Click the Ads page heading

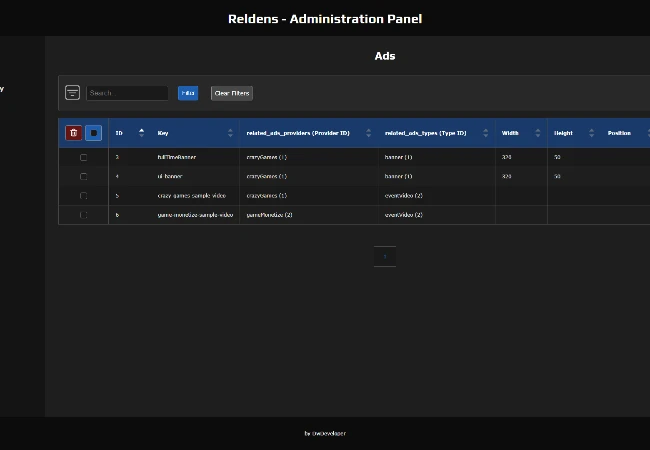(385, 56)
